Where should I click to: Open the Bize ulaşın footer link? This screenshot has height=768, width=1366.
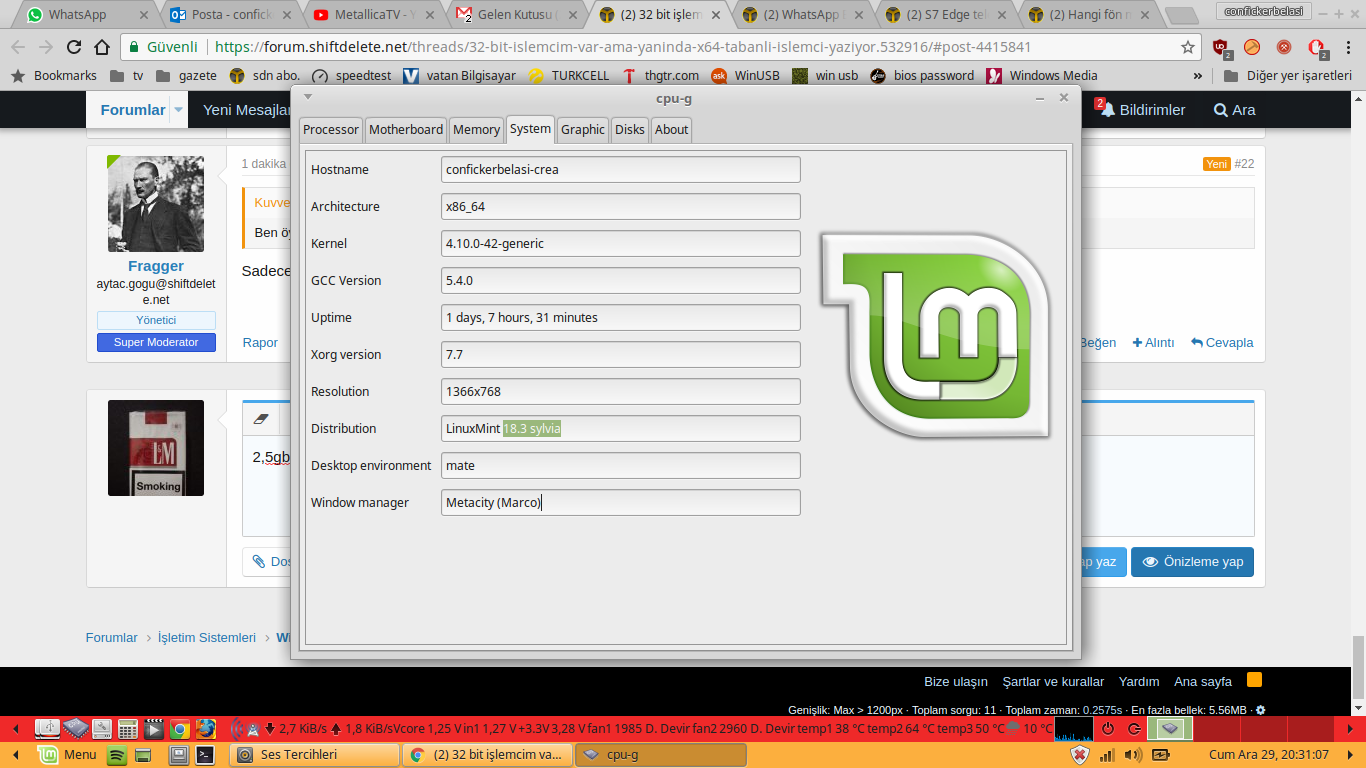956,681
